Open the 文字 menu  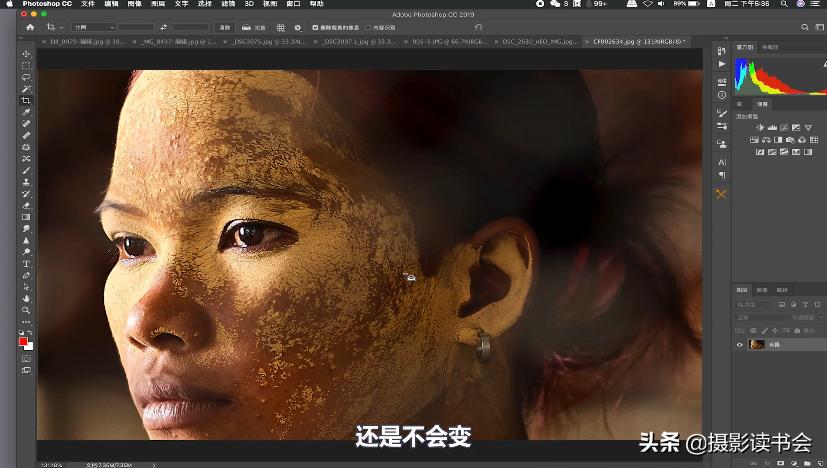pyautogui.click(x=181, y=4)
